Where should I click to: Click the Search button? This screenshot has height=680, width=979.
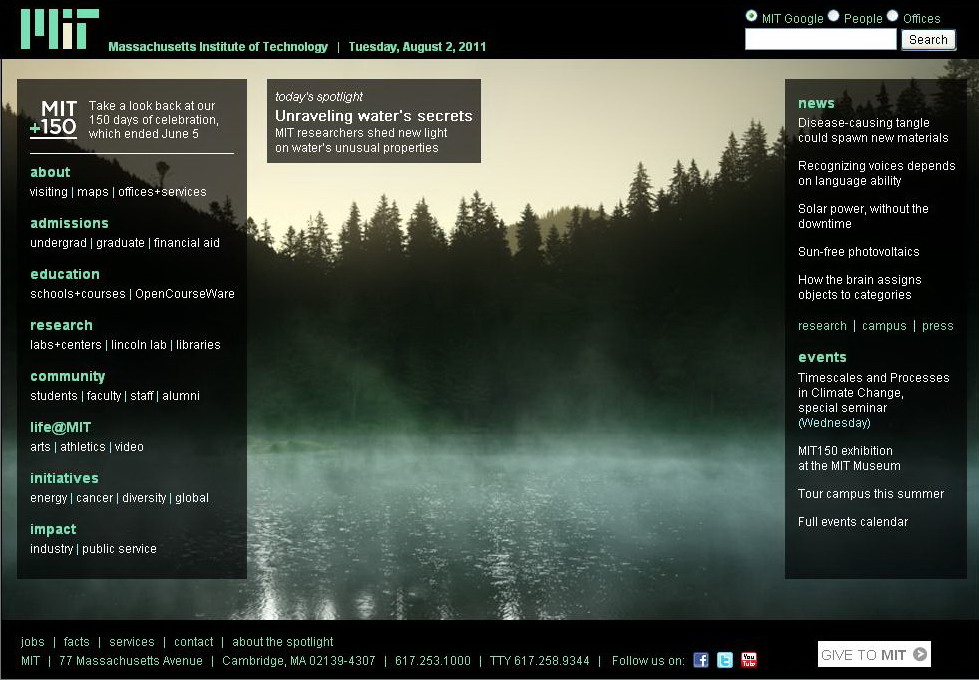928,39
